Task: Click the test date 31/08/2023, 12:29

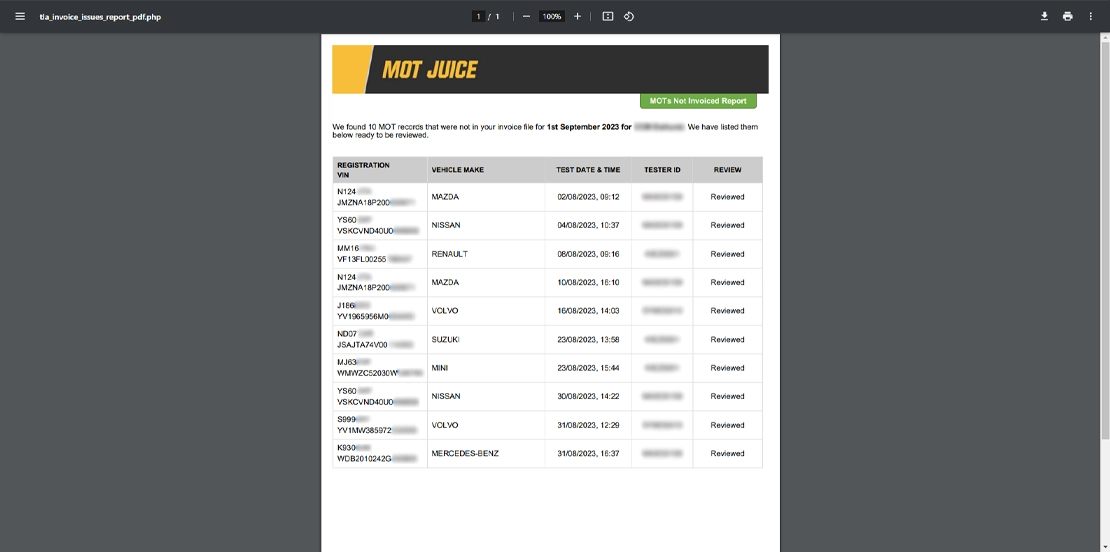Action: [588, 425]
